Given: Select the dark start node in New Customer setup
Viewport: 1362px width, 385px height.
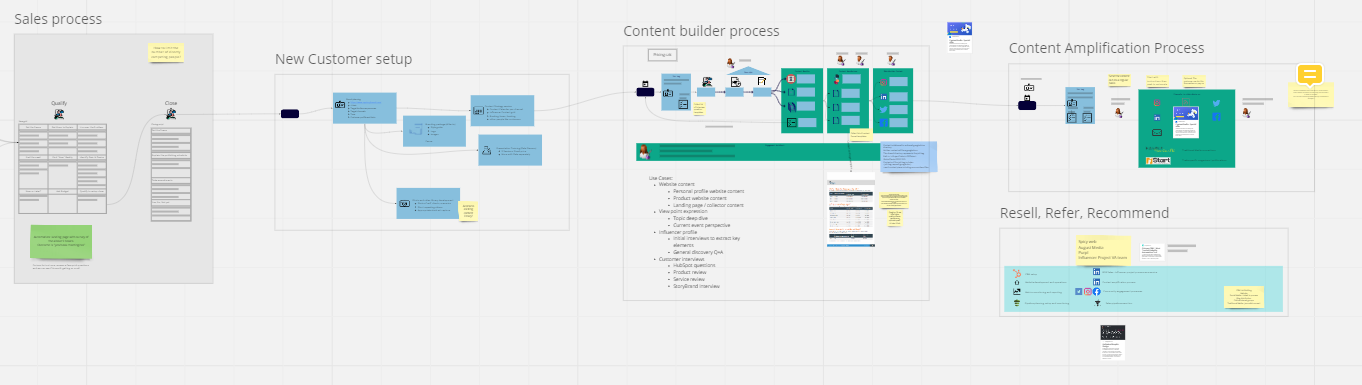Looking at the screenshot, I should click(290, 114).
